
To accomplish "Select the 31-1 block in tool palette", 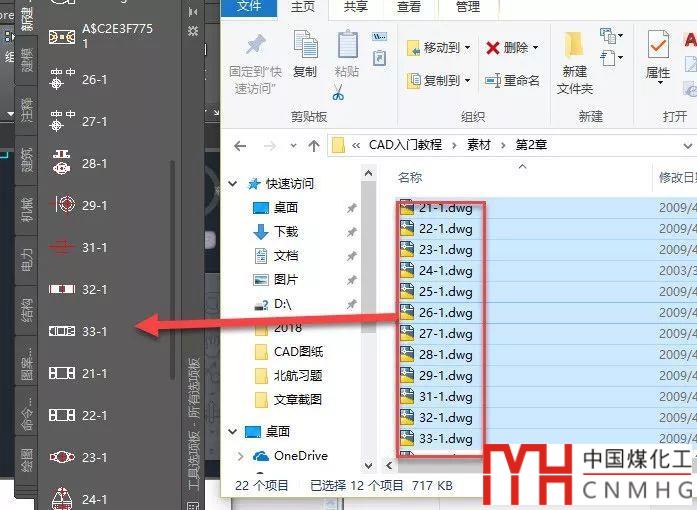I will coord(78,247).
